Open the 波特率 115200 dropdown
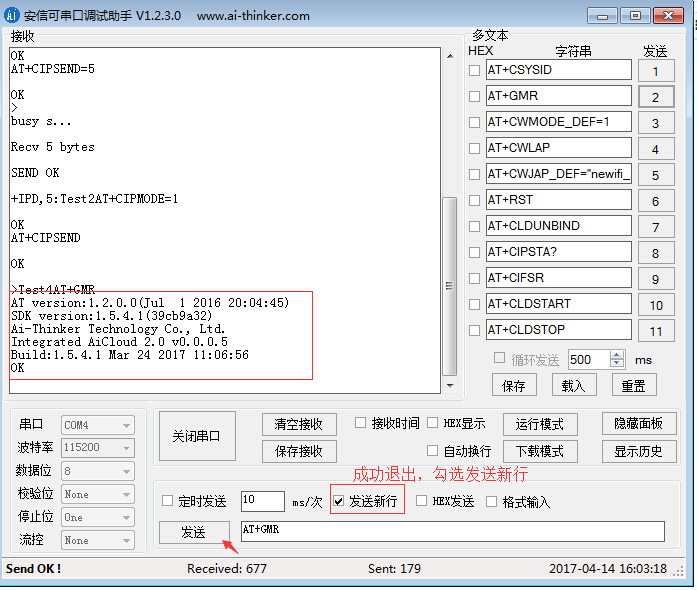 tap(98, 447)
